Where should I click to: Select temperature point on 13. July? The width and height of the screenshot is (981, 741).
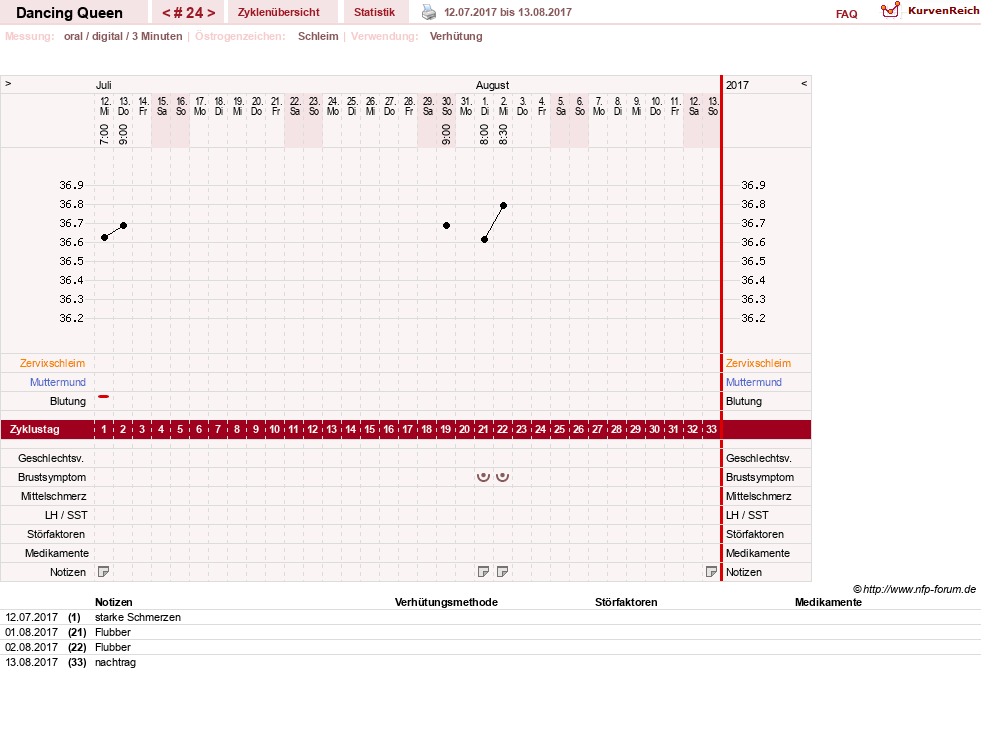click(123, 225)
